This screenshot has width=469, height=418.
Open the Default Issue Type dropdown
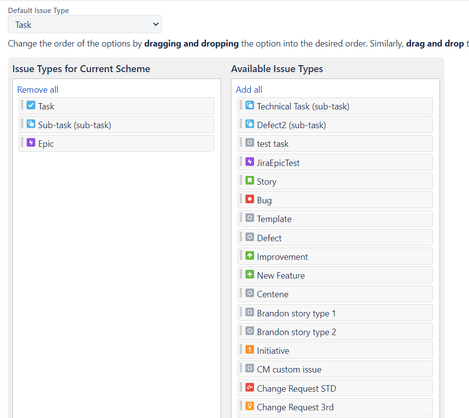85,24
